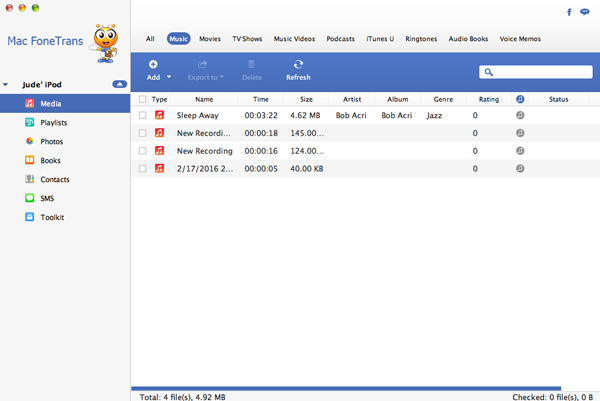Collapse the Jude' iPod device tree
Viewport: 600px width, 401px height.
tap(5, 84)
